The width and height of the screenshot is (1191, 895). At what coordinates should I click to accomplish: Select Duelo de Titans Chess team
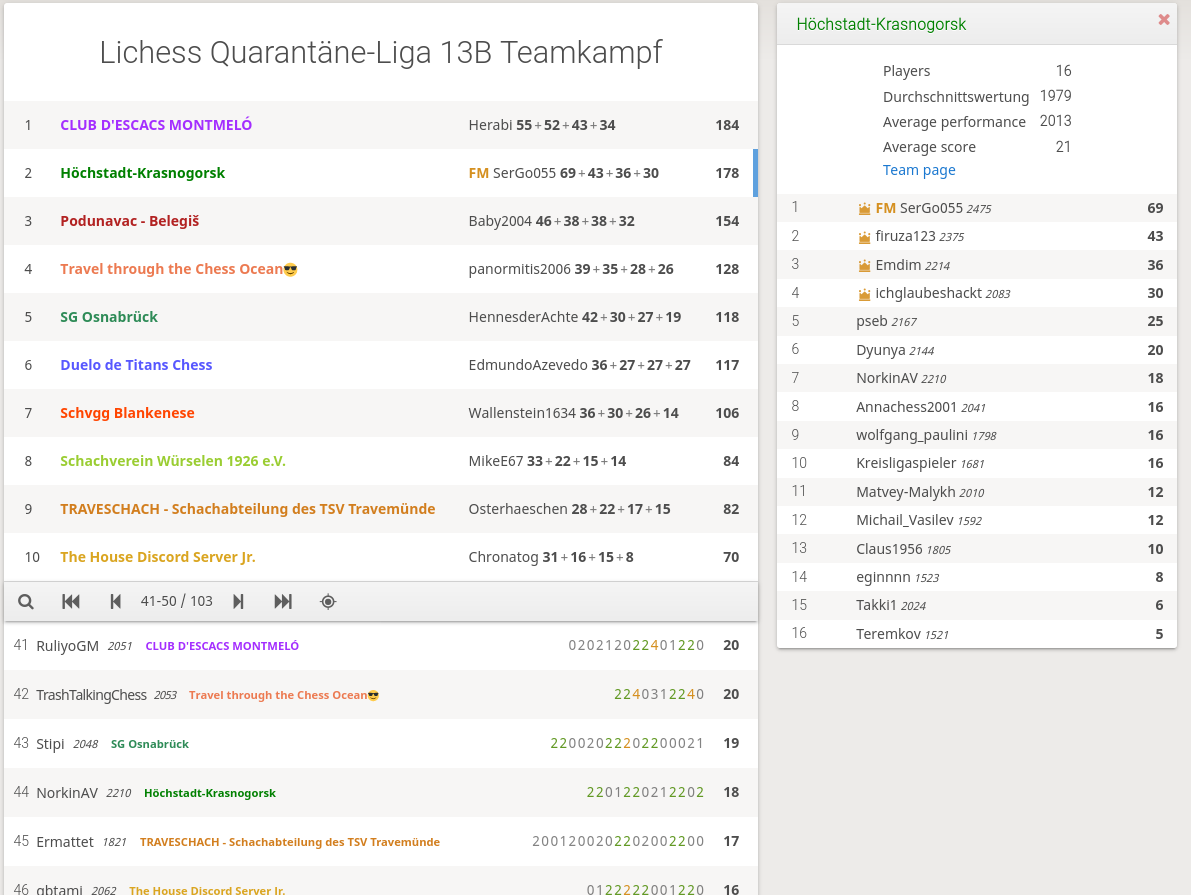[x=136, y=365]
